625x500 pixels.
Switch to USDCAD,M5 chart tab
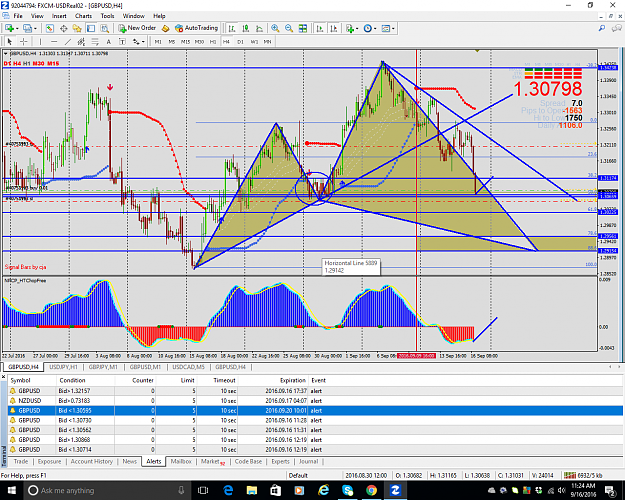tap(189, 367)
